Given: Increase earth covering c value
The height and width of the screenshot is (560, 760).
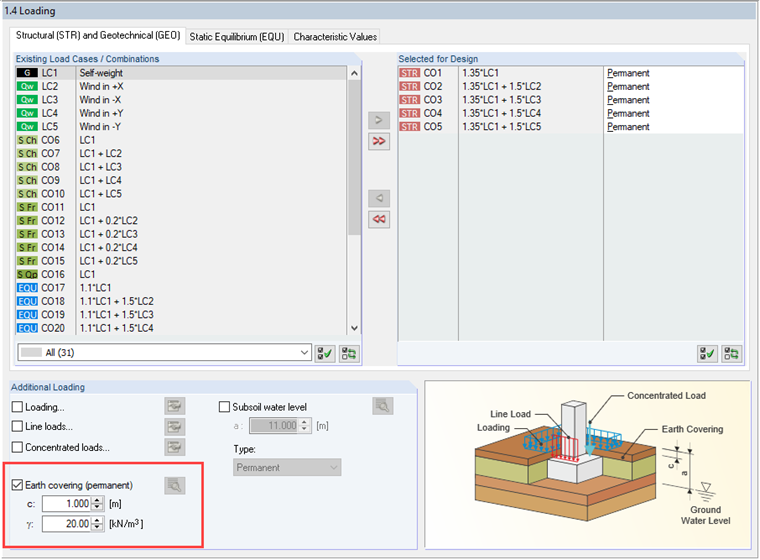Looking at the screenshot, I should coord(97,500).
